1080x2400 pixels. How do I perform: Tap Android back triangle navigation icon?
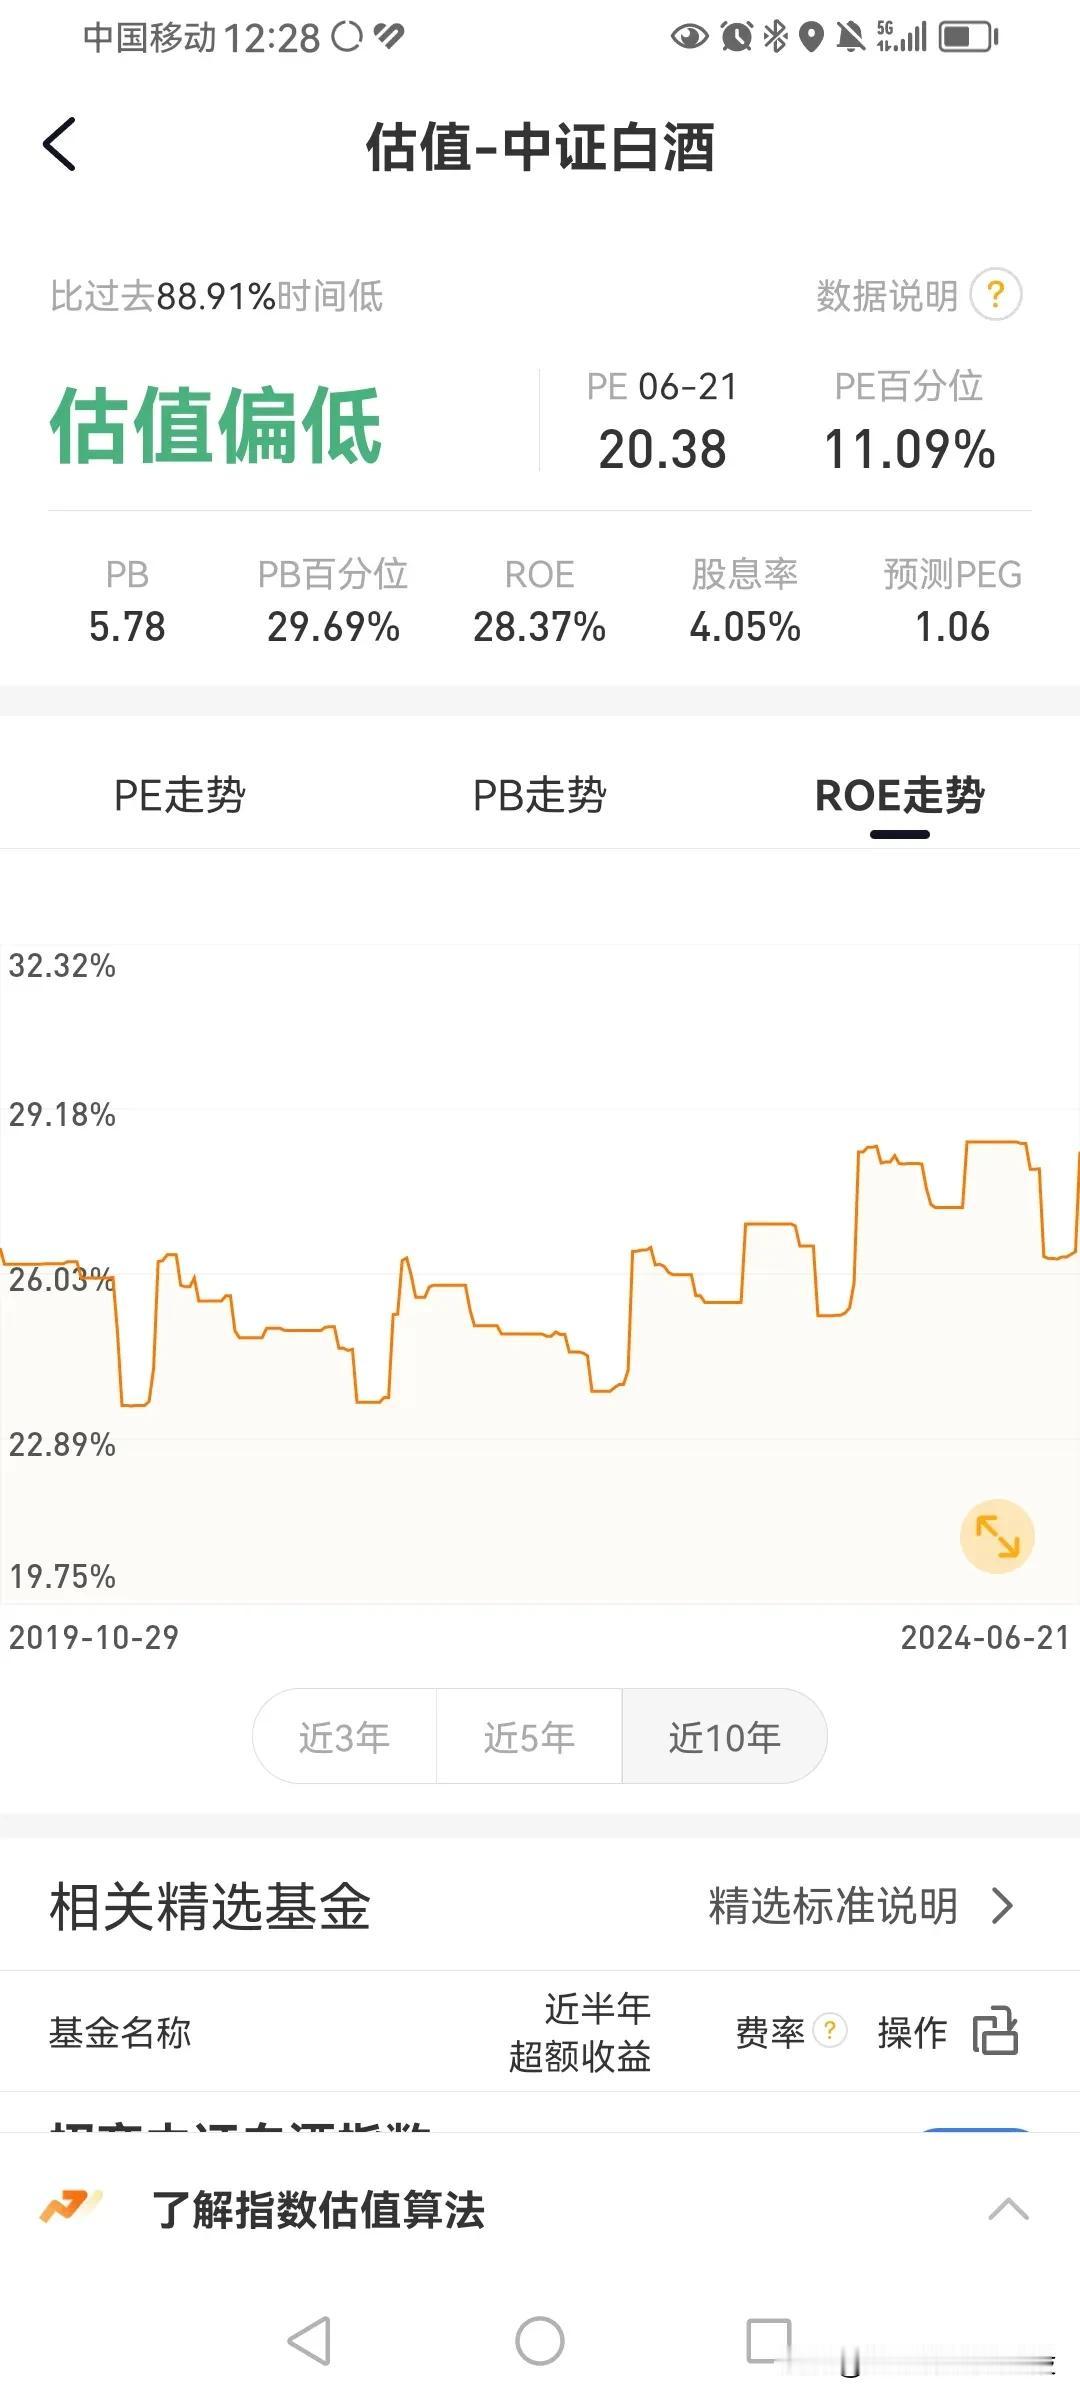[309, 2340]
